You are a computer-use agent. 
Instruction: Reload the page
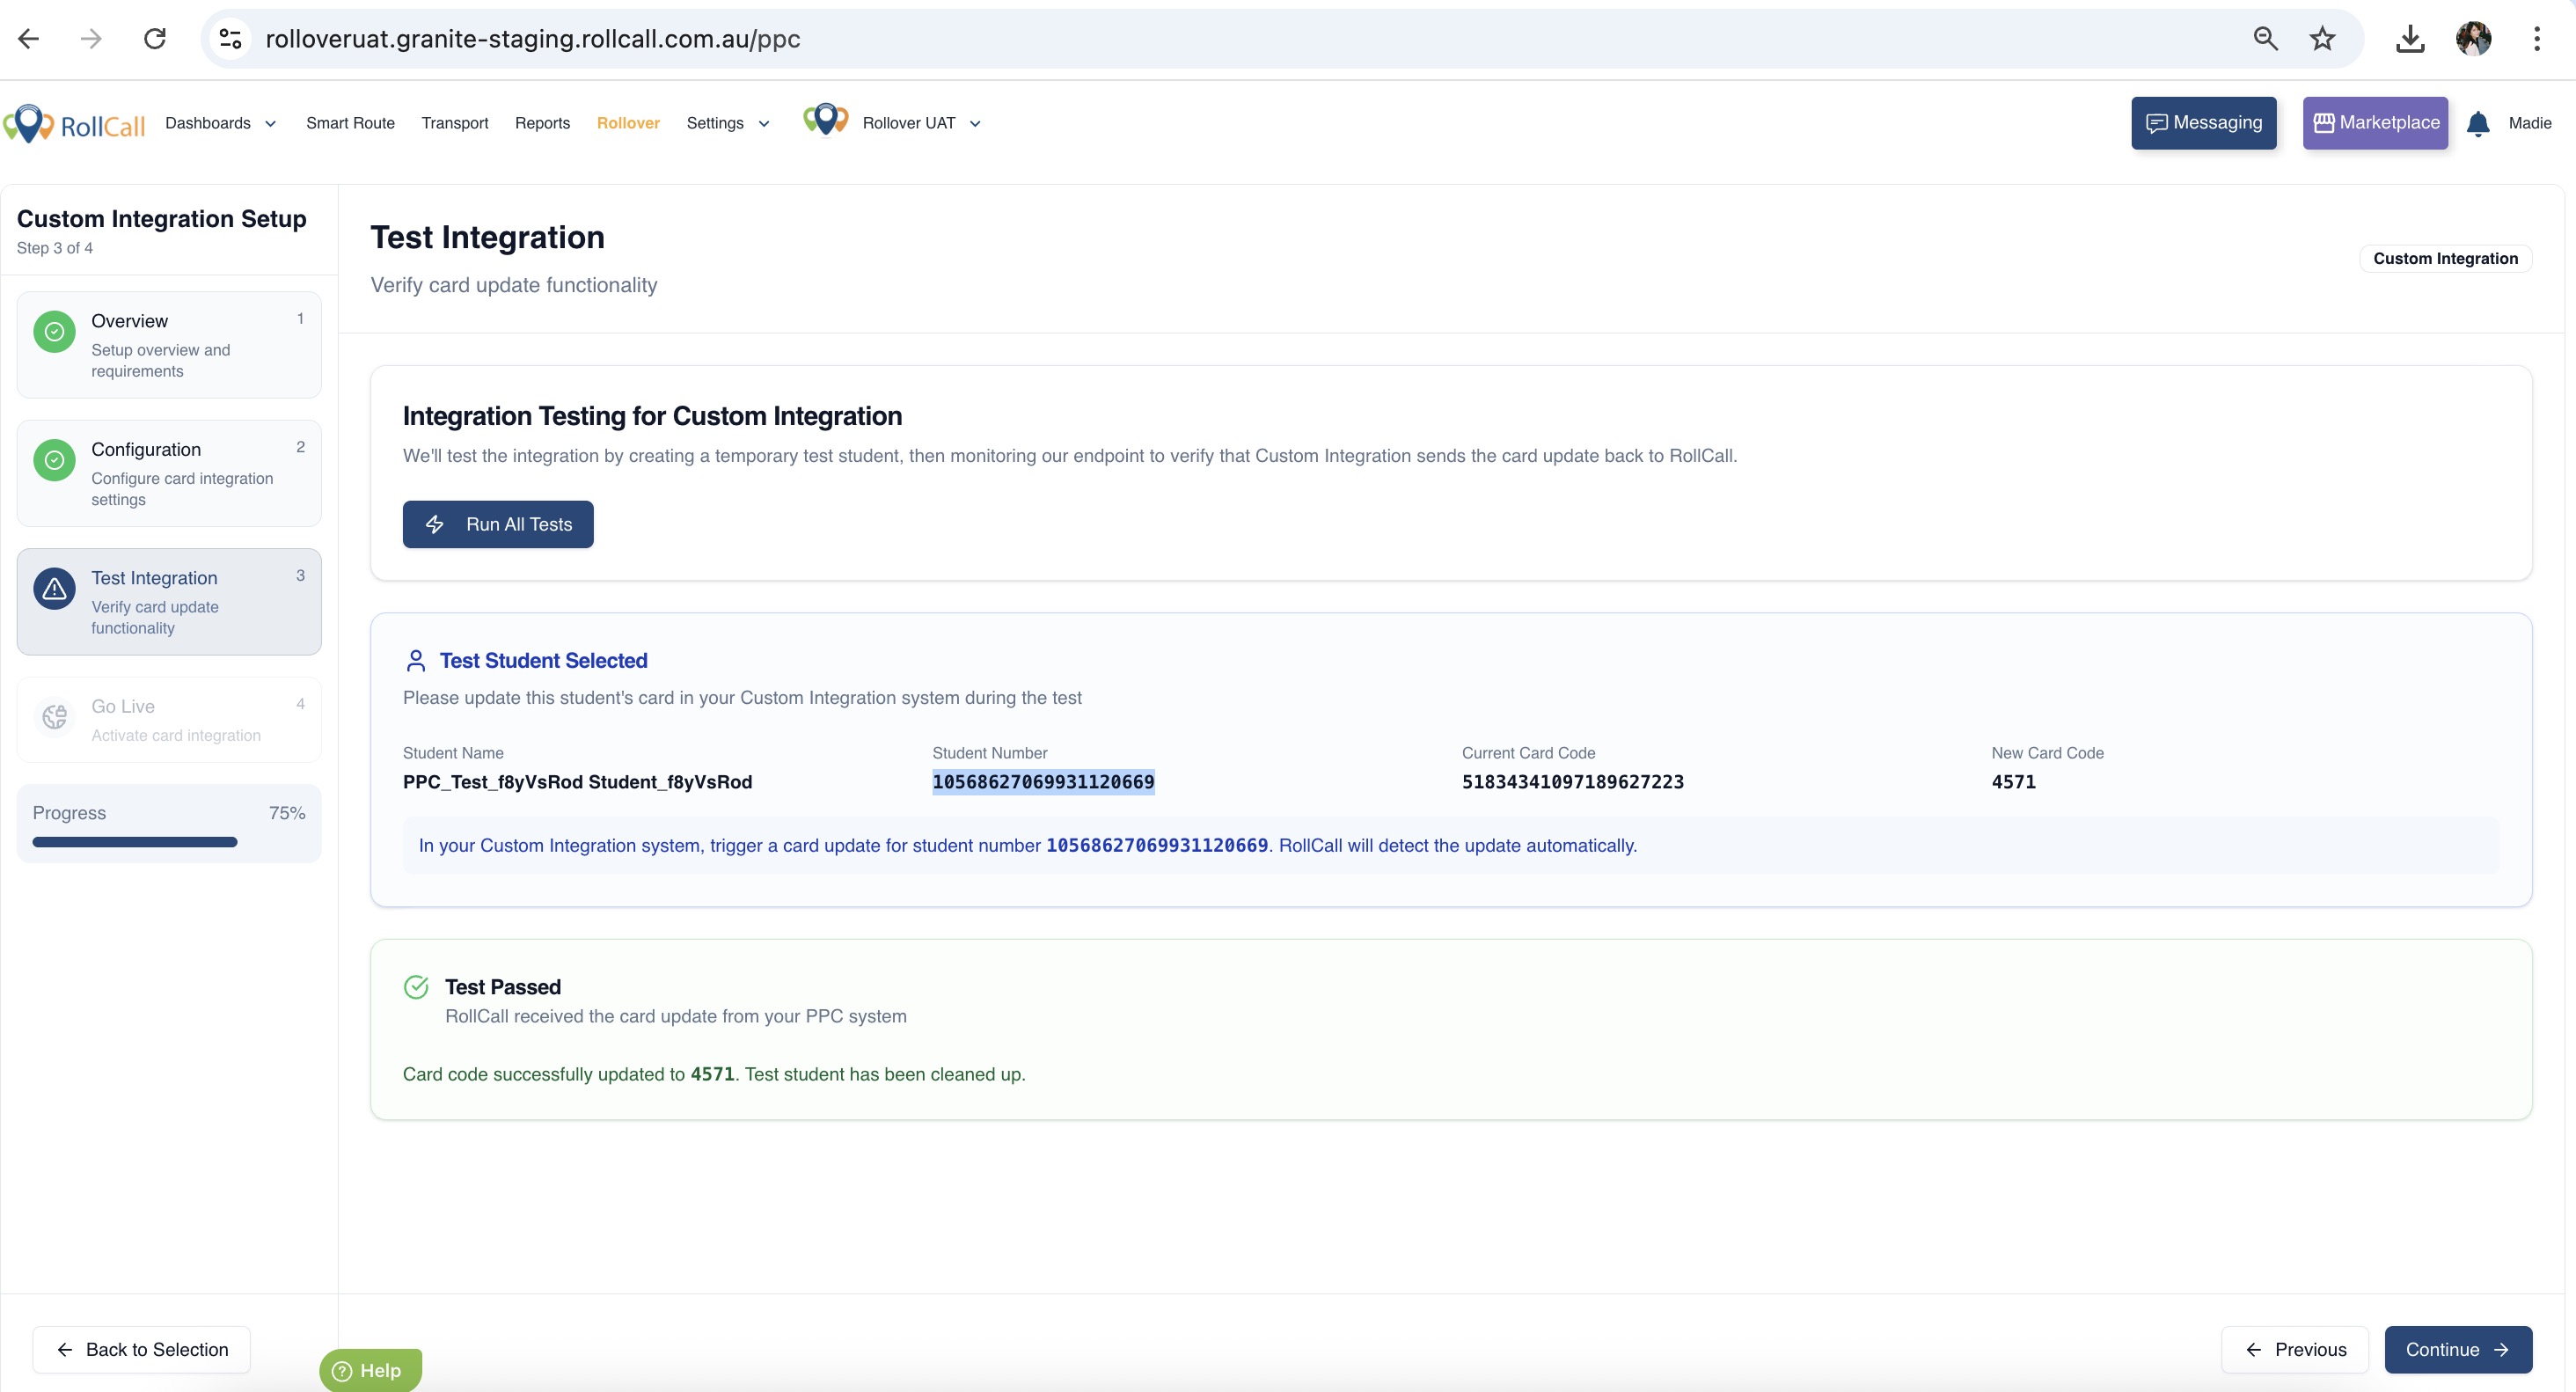154,39
